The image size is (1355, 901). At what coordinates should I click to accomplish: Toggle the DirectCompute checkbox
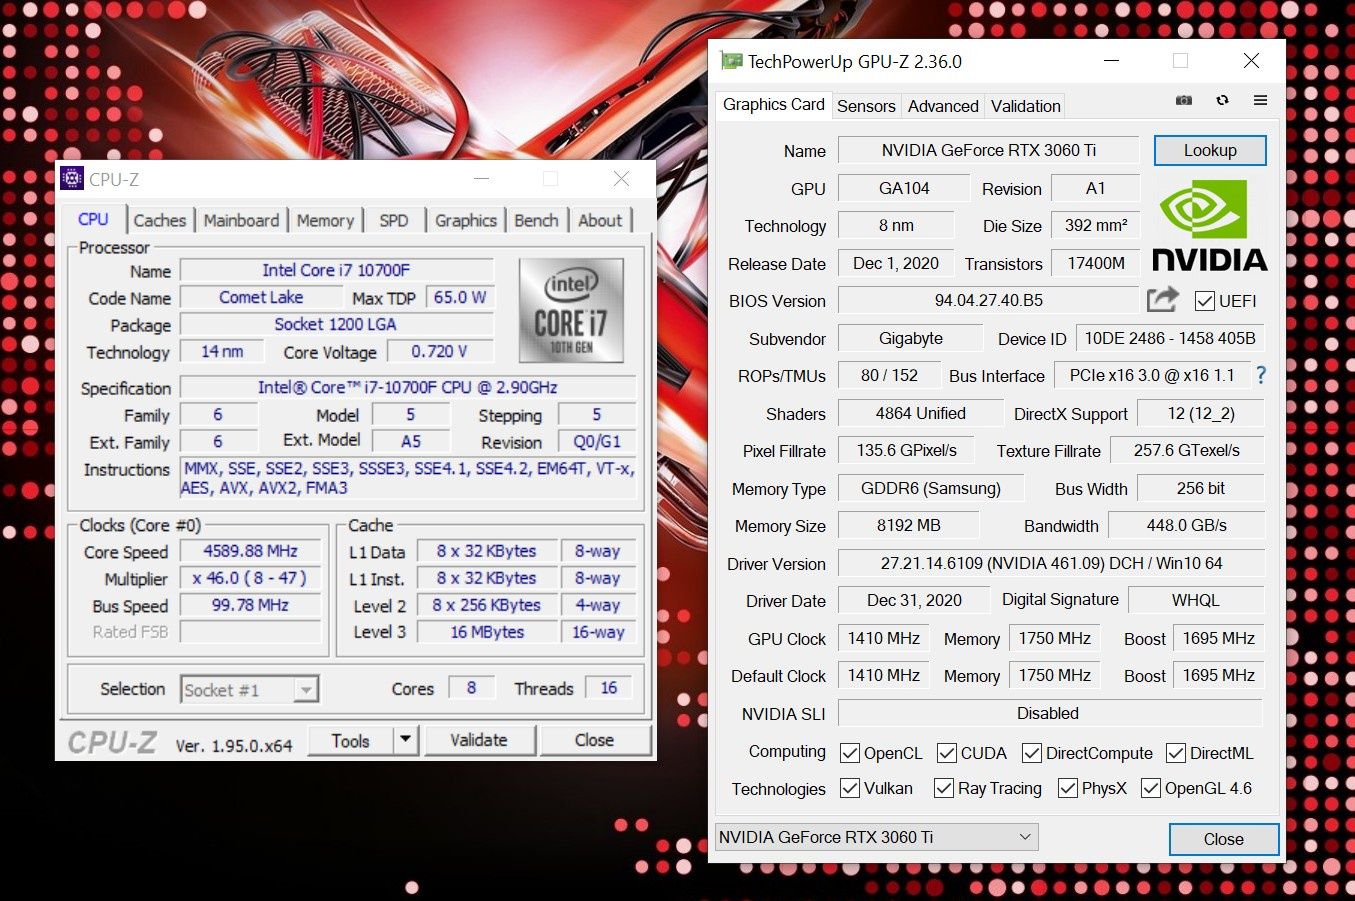(1032, 753)
